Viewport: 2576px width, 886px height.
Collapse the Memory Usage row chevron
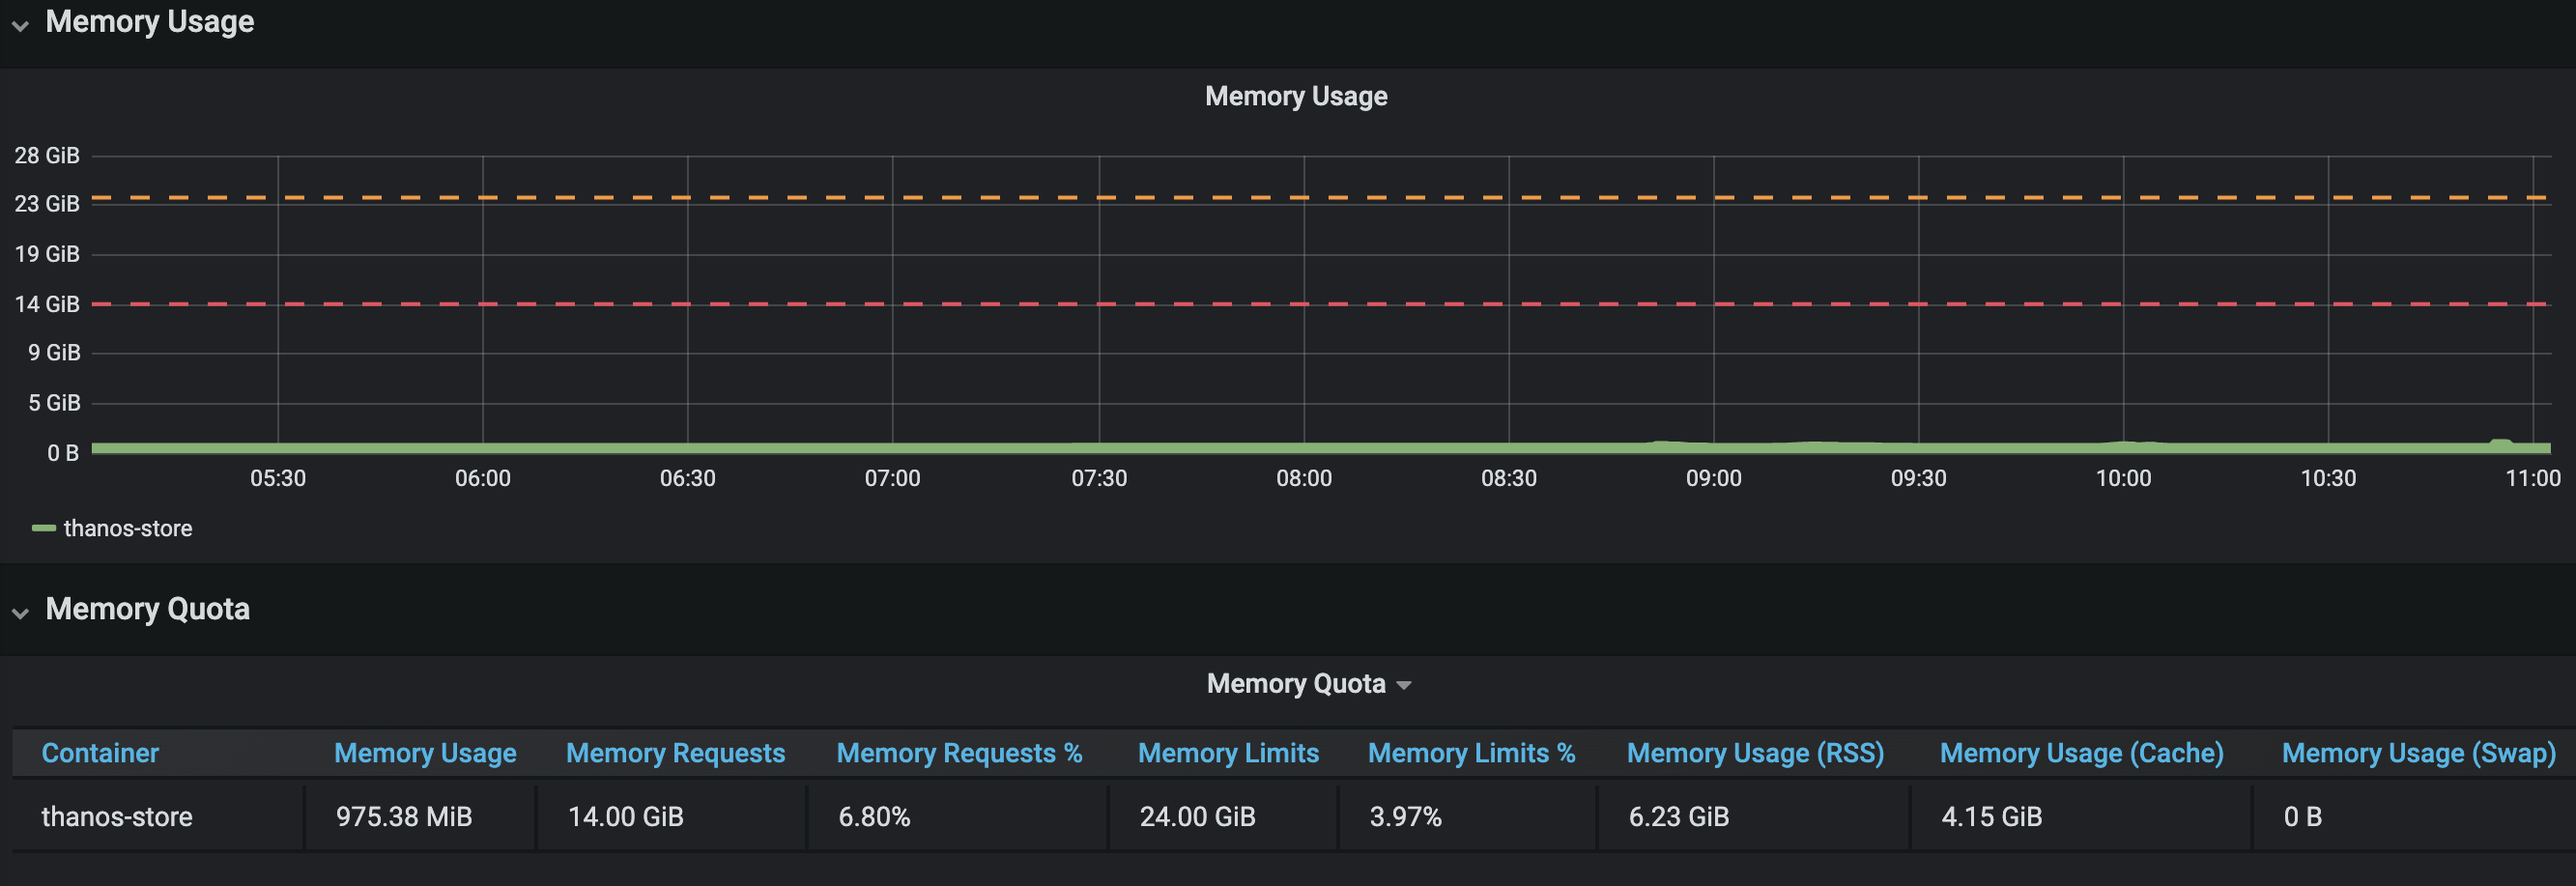[20, 26]
